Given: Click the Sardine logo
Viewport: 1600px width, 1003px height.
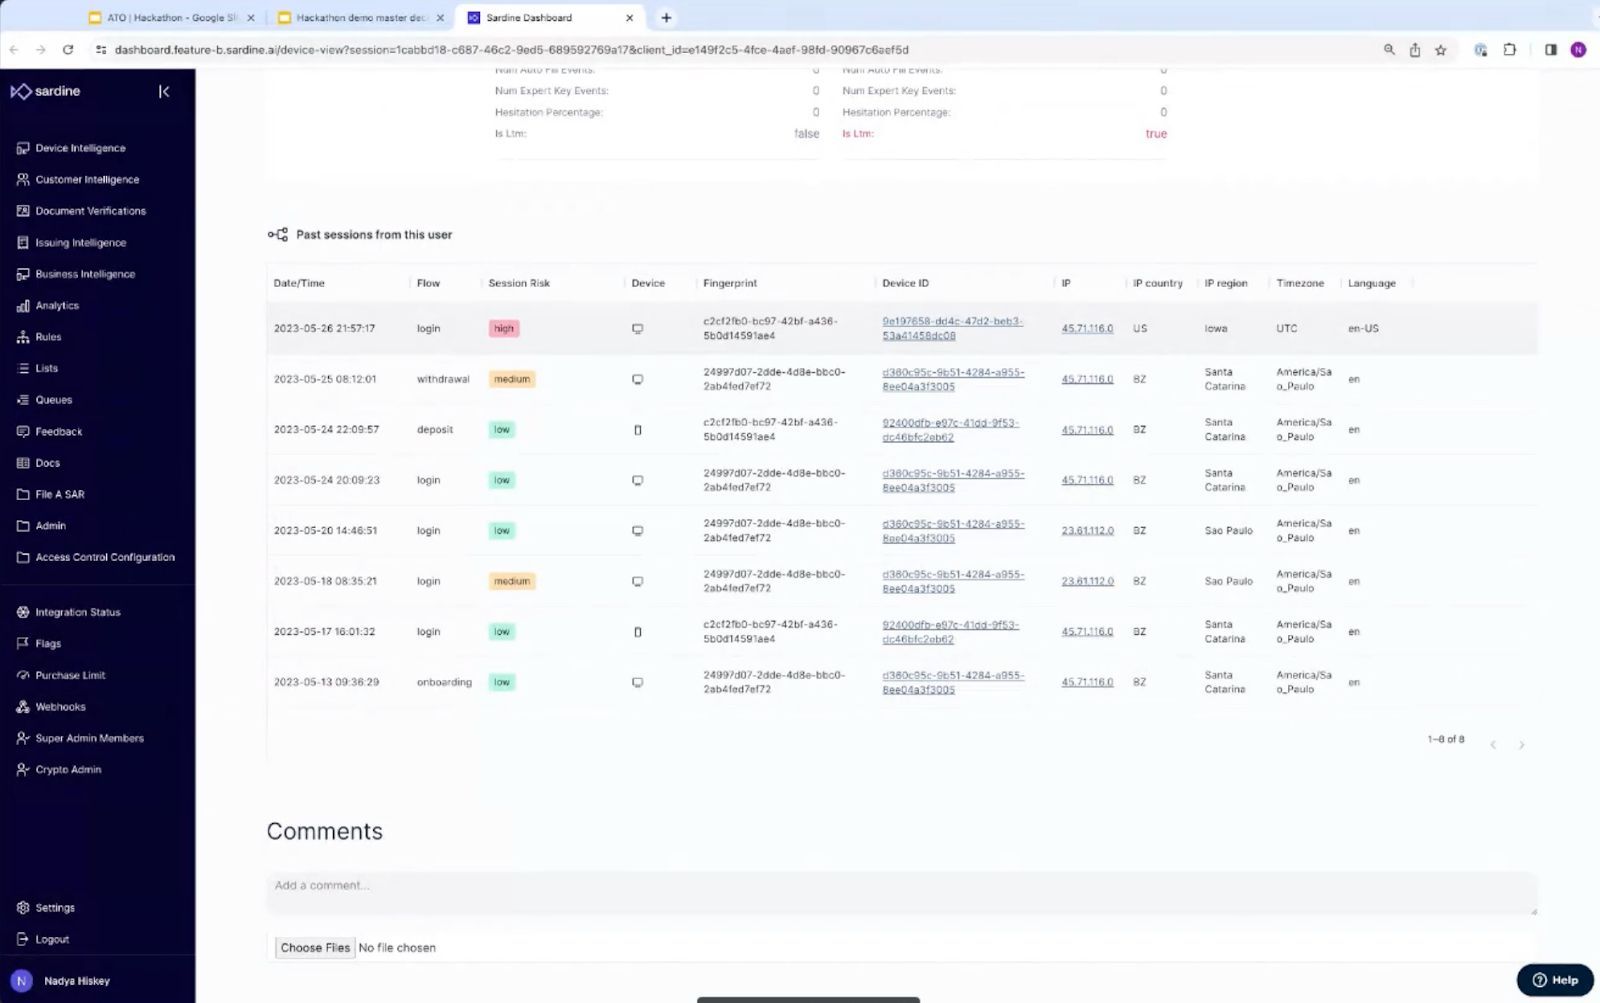Looking at the screenshot, I should click(x=46, y=92).
